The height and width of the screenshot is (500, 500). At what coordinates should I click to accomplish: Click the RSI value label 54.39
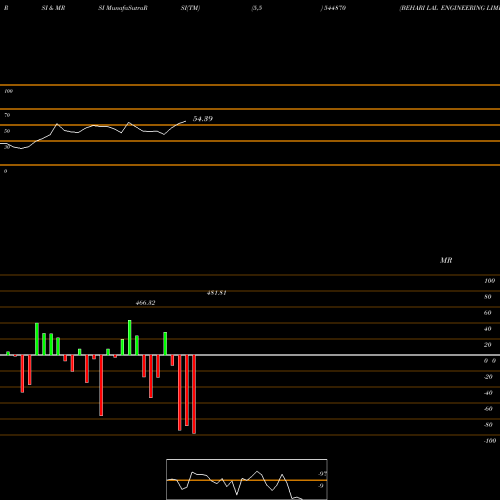[203, 119]
